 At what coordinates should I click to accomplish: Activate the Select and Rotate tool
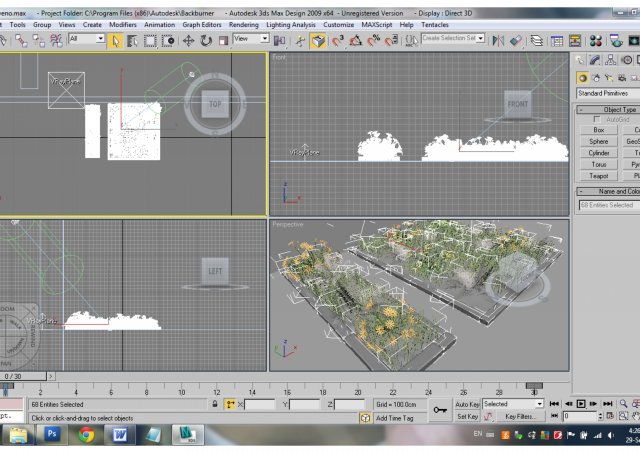205,40
